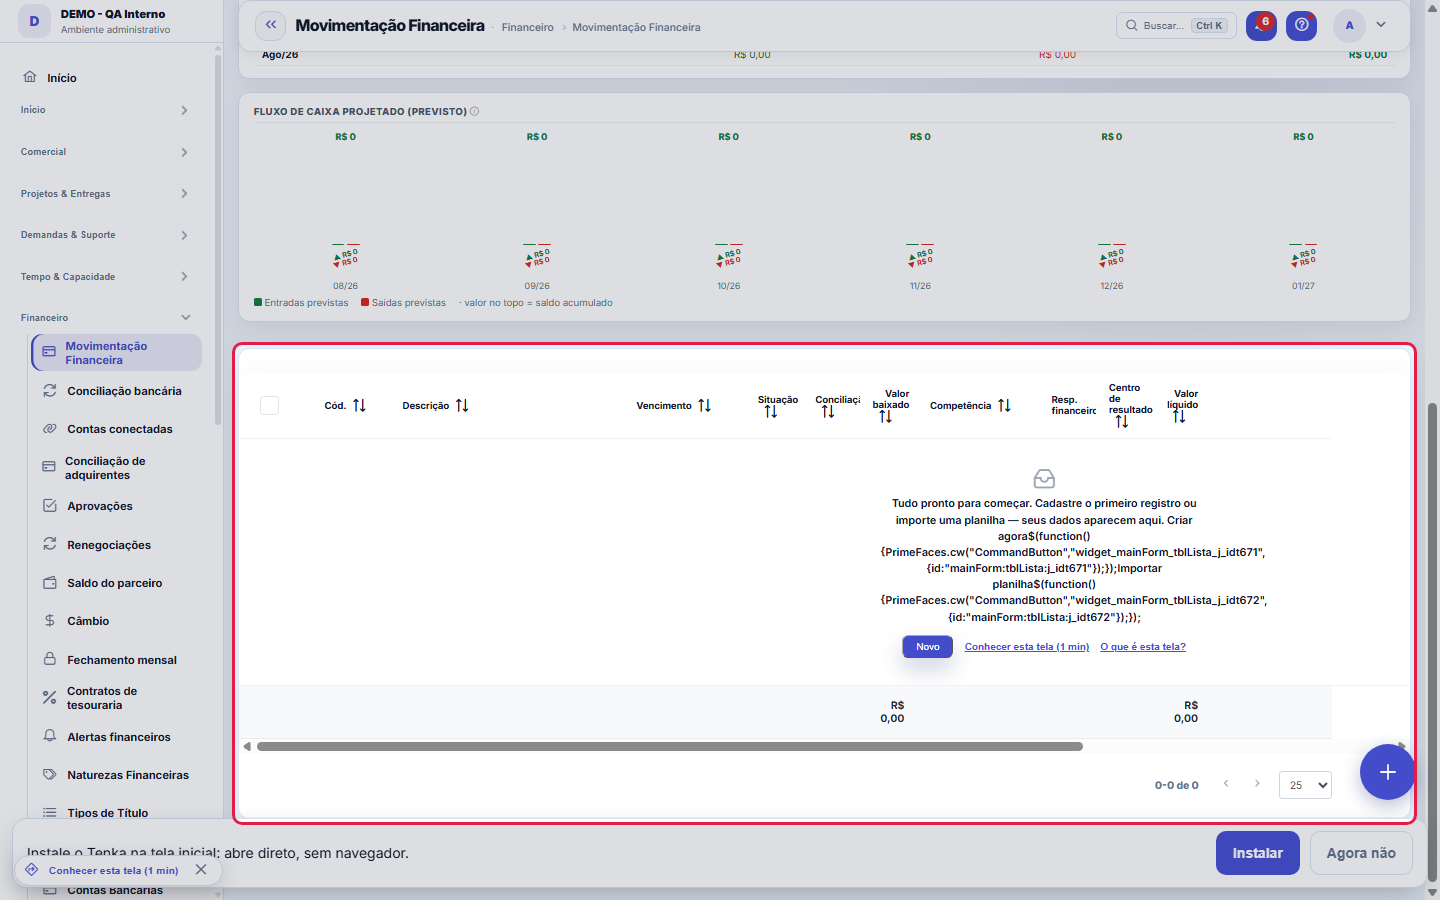Expand the Projetos & Entregas sidebar section
This screenshot has height=900, width=1440.
(x=105, y=194)
